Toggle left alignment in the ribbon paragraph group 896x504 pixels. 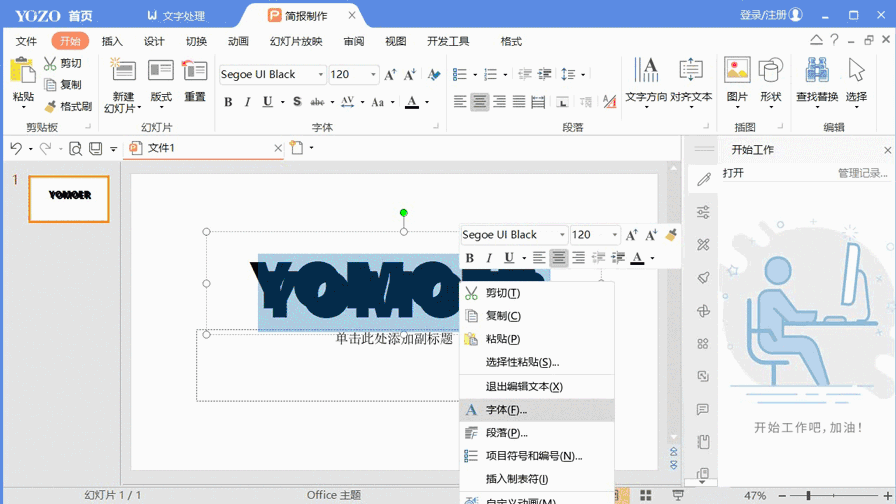[460, 102]
